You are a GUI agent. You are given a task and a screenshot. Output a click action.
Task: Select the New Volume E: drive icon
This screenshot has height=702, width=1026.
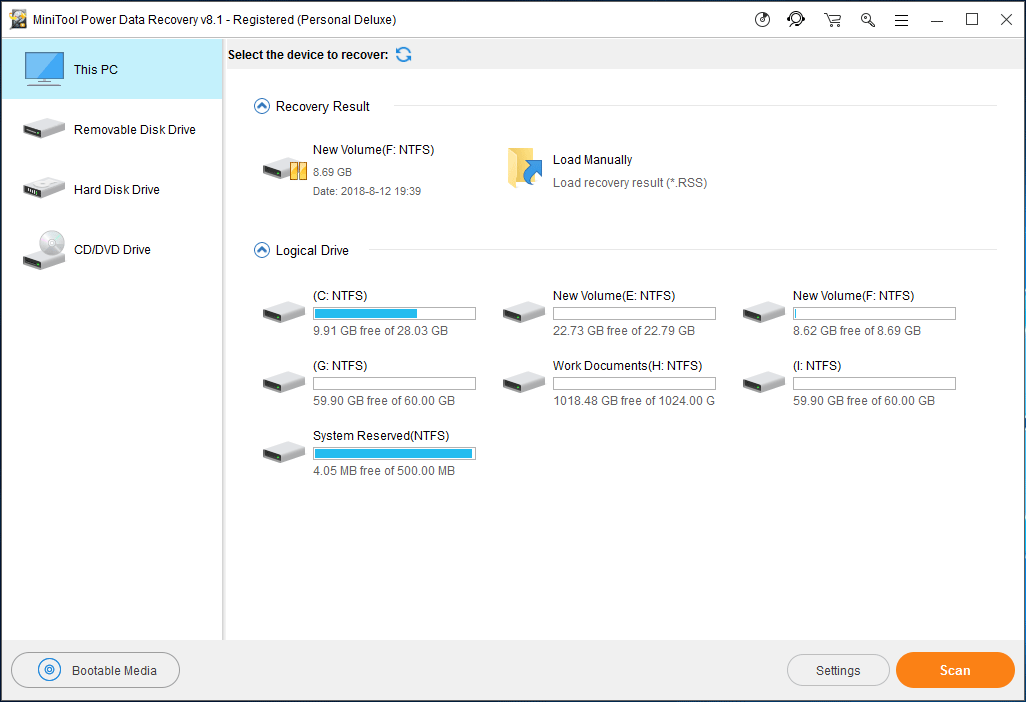click(x=523, y=312)
